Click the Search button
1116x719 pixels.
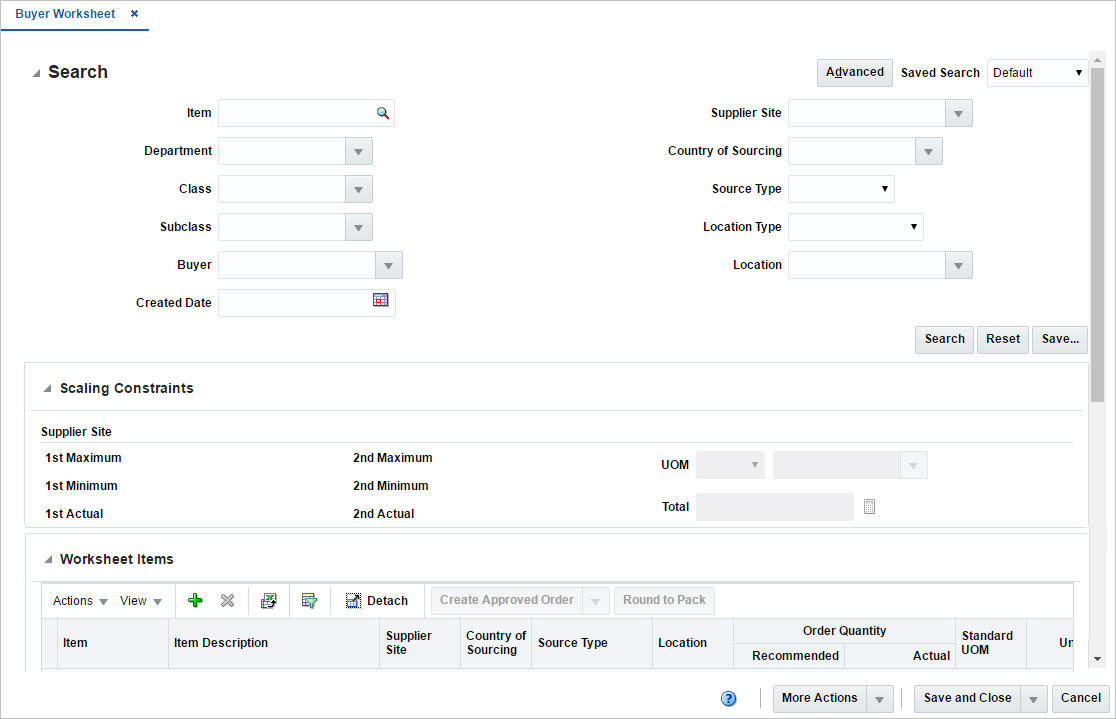944,340
